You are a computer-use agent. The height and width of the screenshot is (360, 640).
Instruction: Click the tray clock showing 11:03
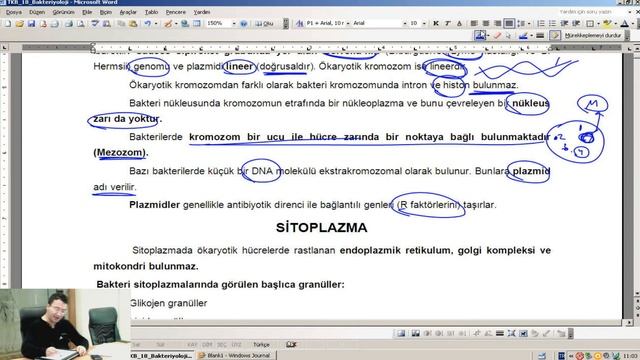(631, 356)
